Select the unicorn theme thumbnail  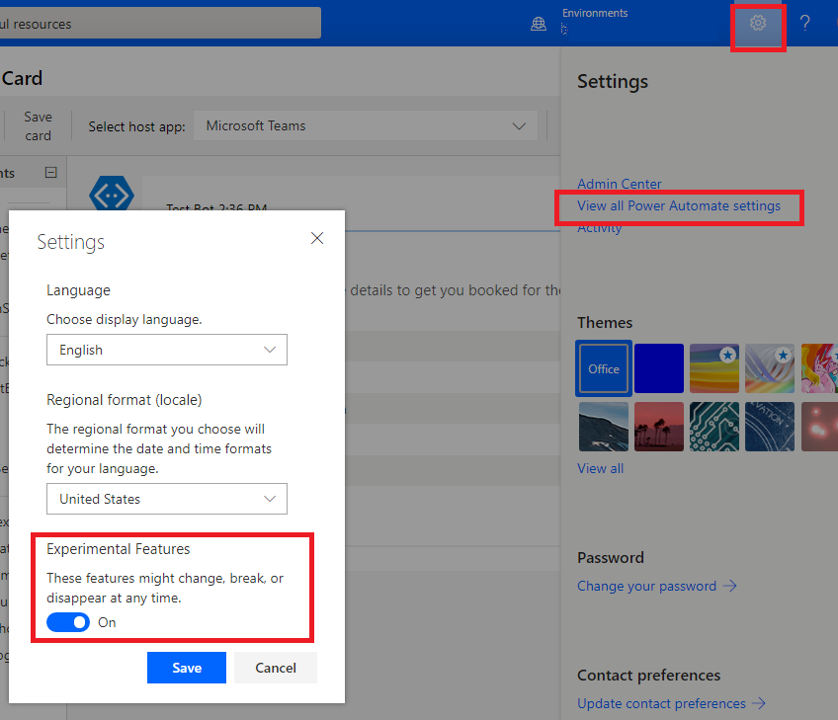coord(819,368)
